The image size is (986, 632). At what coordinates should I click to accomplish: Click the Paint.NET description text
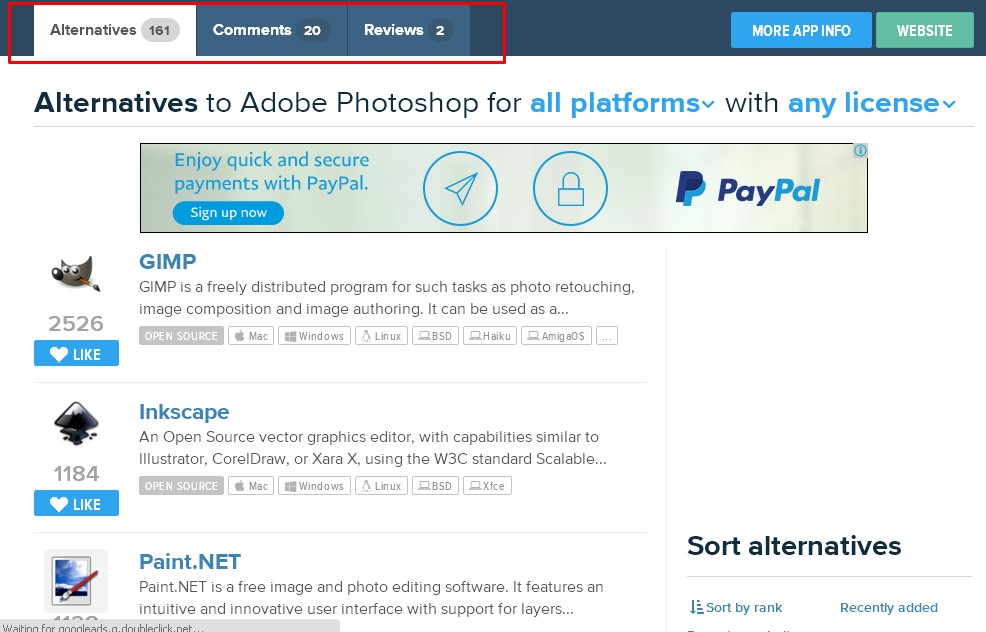(371, 598)
